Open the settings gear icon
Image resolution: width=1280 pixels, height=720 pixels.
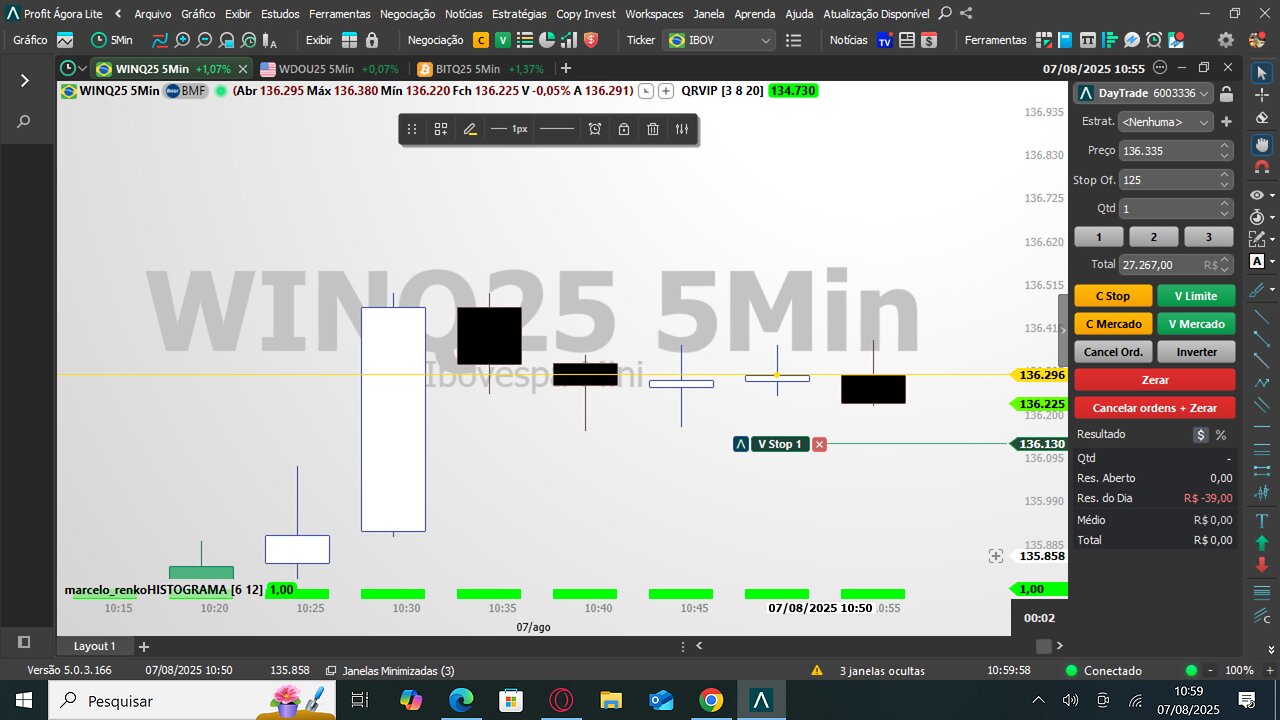(1226, 40)
